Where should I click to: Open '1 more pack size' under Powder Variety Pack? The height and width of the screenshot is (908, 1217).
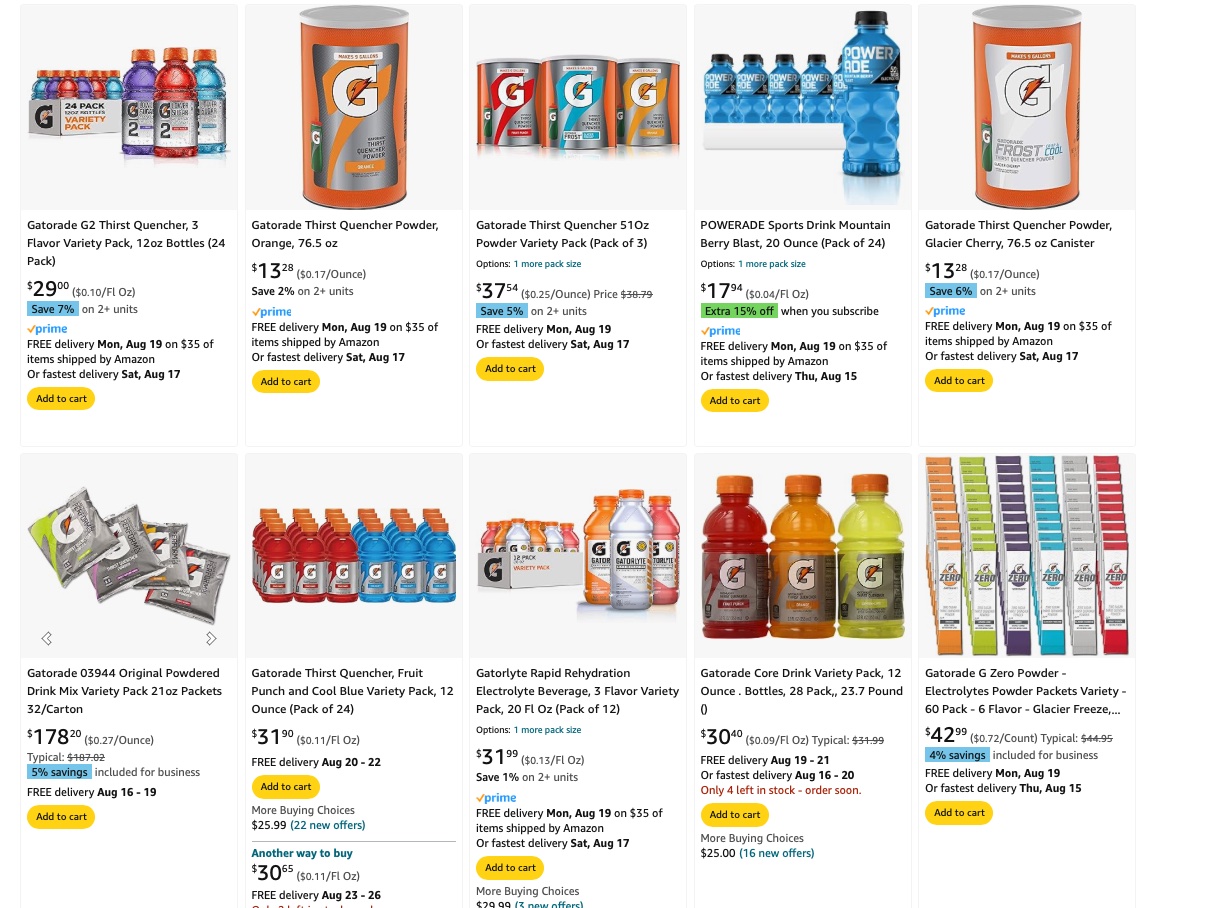547,264
